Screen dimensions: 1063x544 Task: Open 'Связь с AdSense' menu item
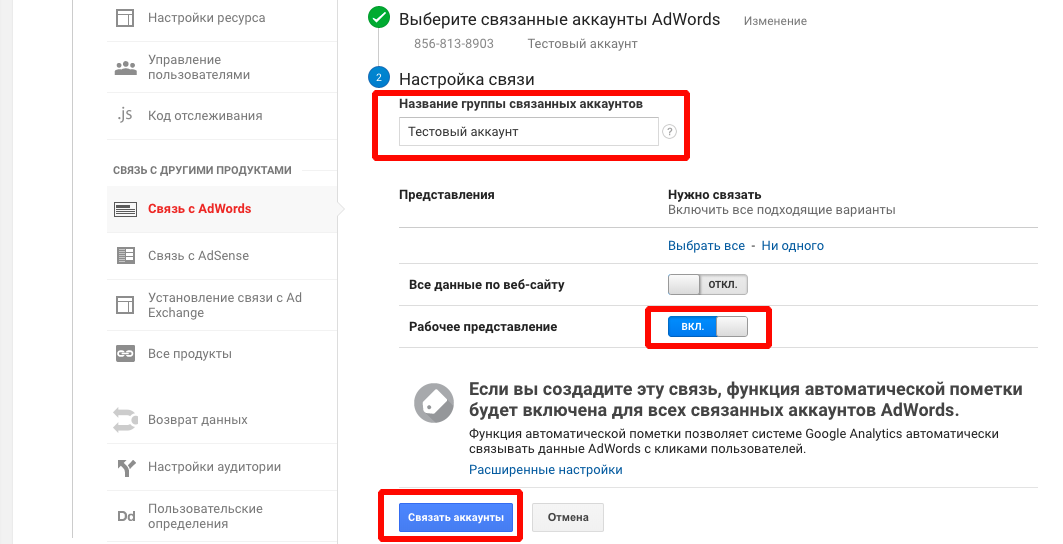pyautogui.click(x=198, y=256)
